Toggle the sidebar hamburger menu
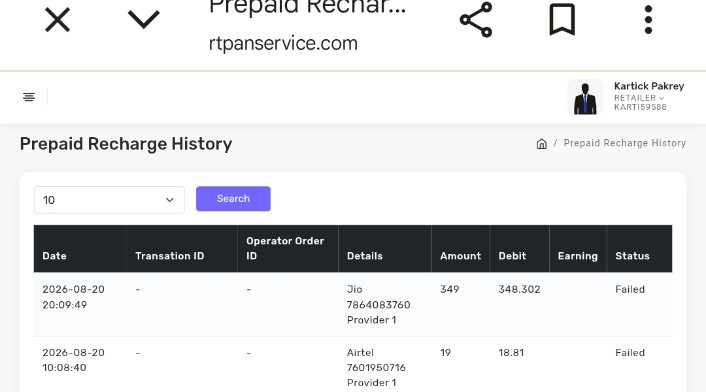Screen dimensions: 706x392 tap(29, 97)
